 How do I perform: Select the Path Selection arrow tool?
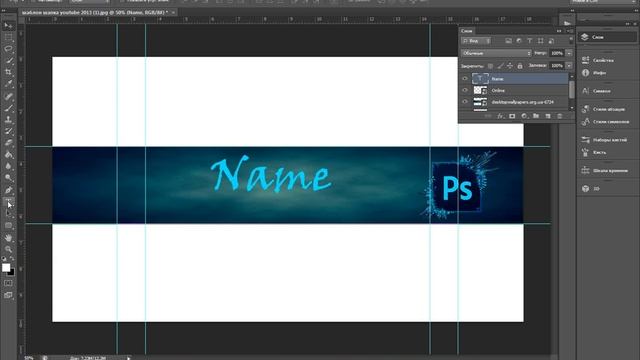point(8,213)
